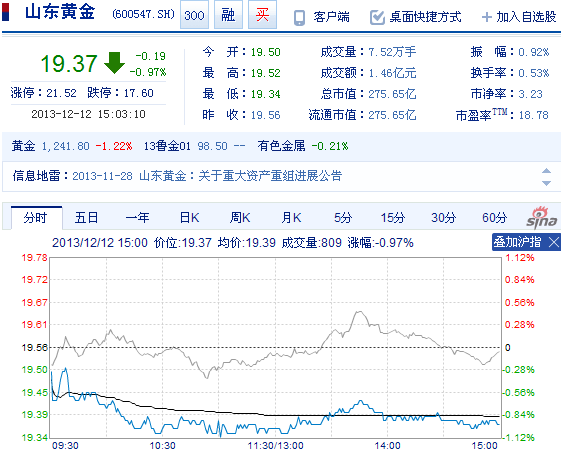Viewport: 561px width, 452px height.
Task: Click the current price 19.37
Action: (x=69, y=63)
